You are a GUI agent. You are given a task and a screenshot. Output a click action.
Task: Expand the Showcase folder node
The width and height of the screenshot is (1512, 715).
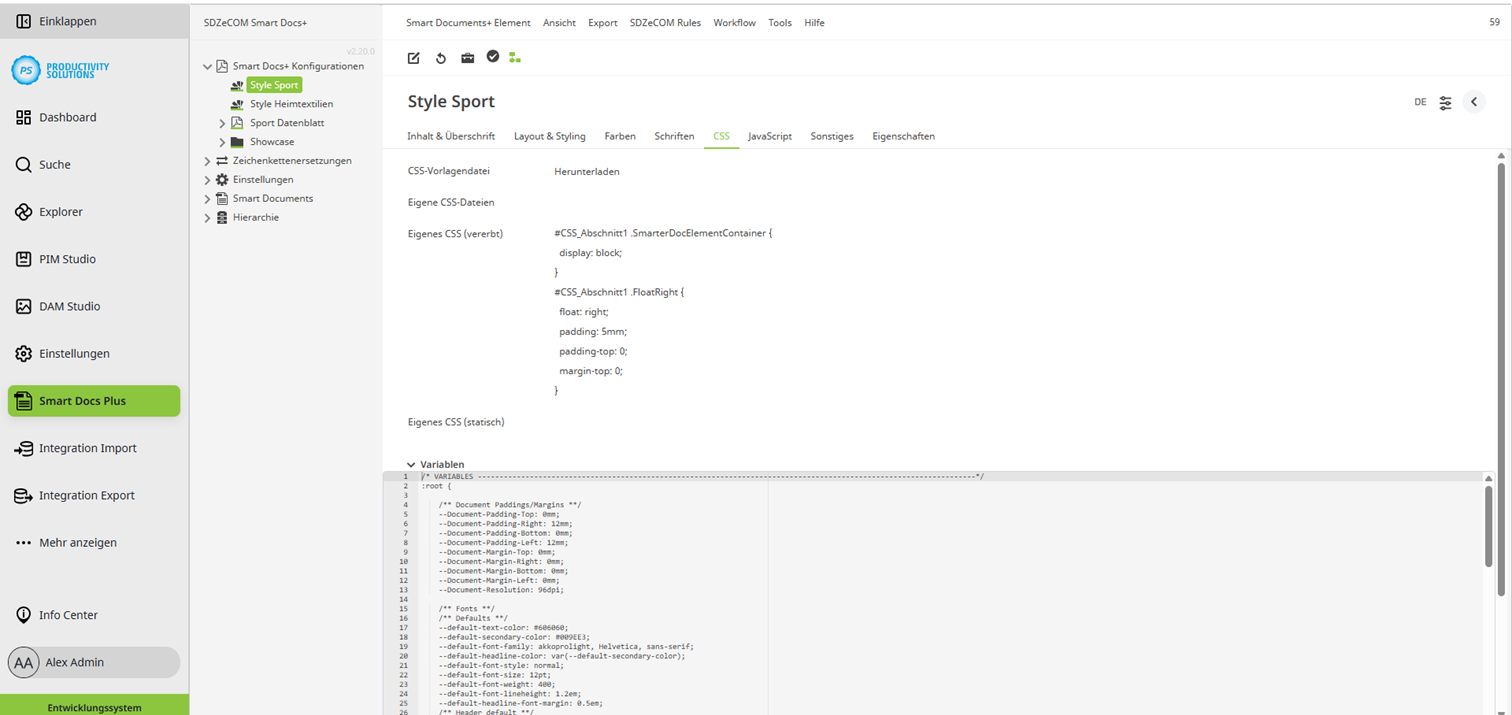[x=222, y=142]
